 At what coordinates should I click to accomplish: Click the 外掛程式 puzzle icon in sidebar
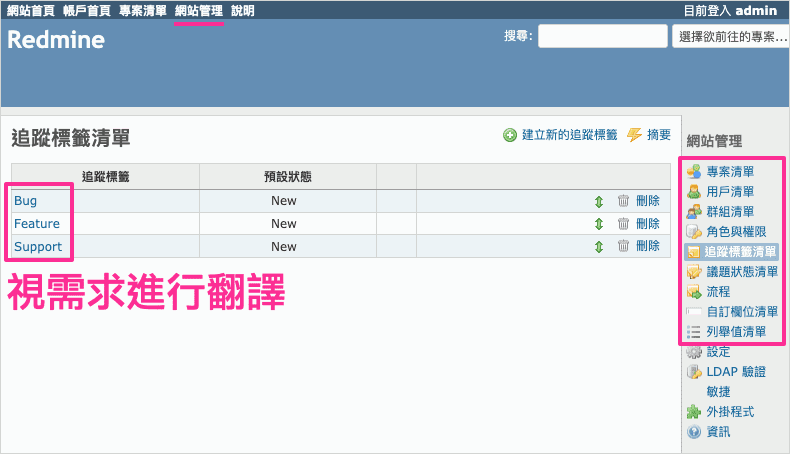[694, 412]
